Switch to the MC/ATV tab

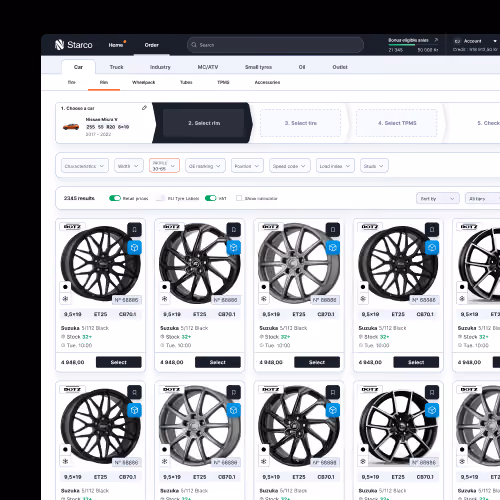[x=208, y=67]
